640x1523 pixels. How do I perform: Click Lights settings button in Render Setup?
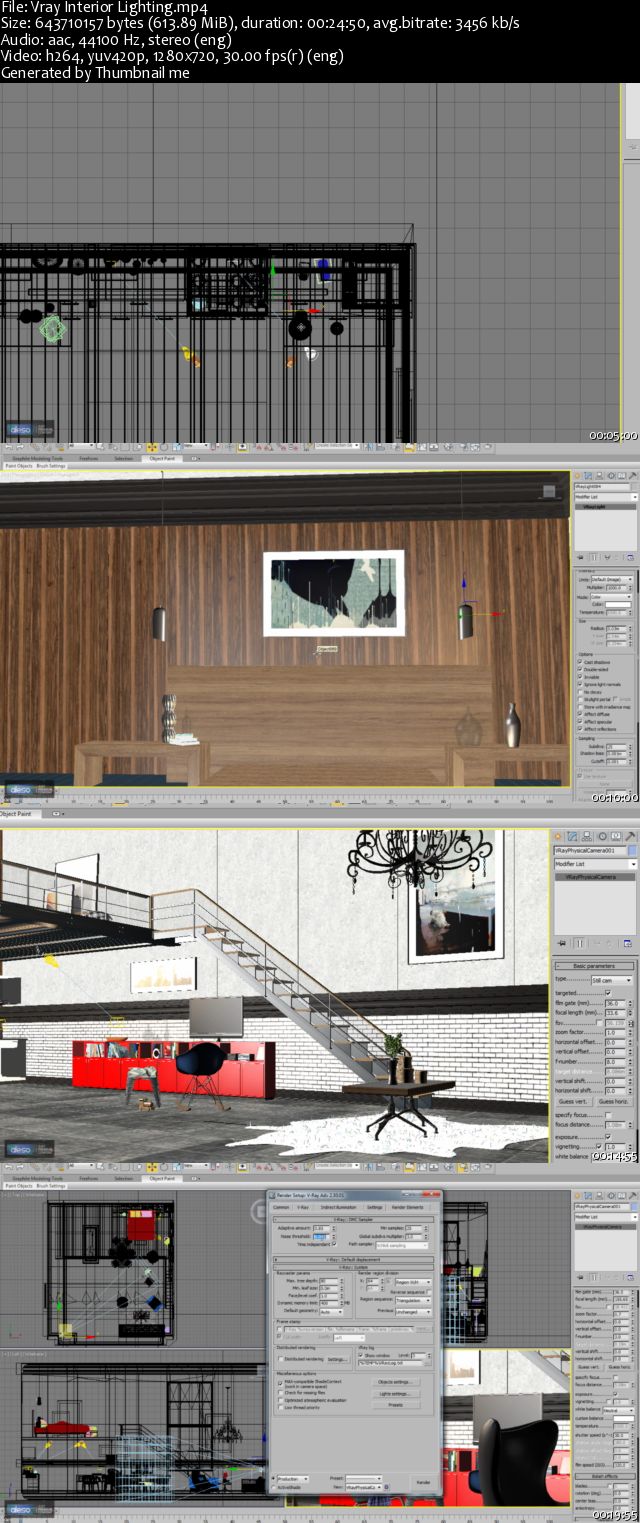coord(396,1394)
